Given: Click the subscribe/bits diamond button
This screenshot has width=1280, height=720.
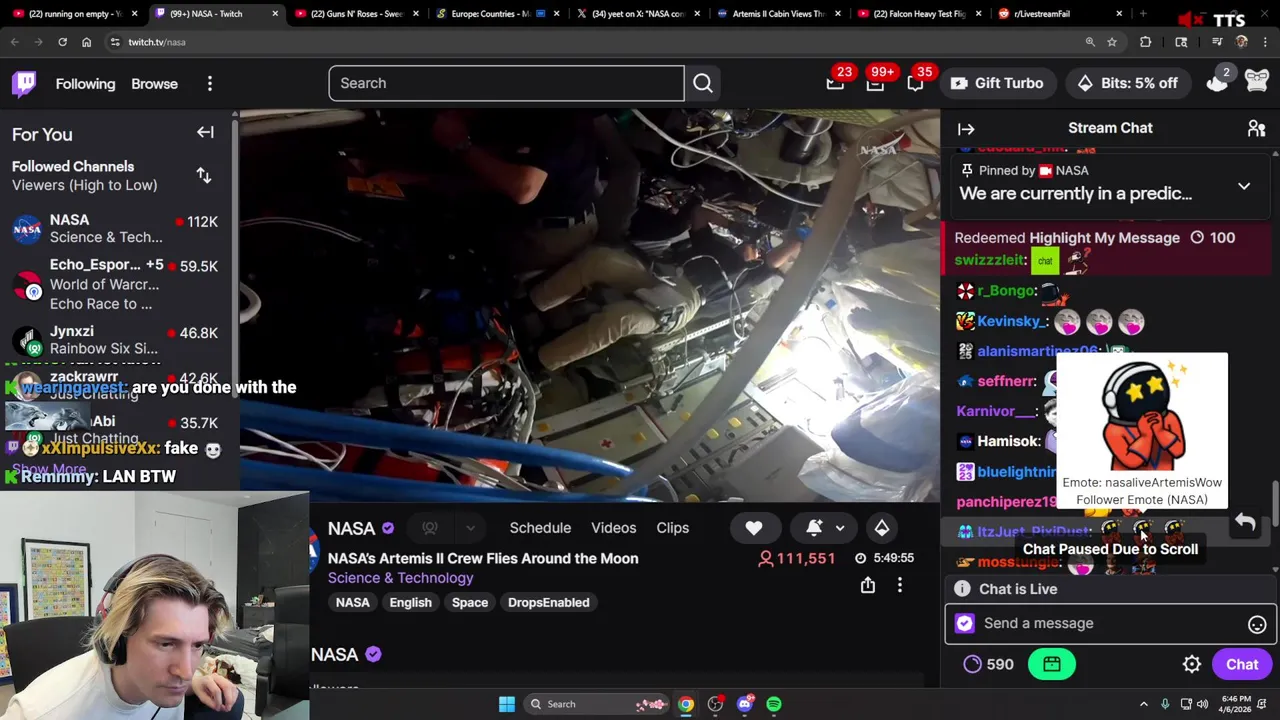Looking at the screenshot, I should 881,528.
